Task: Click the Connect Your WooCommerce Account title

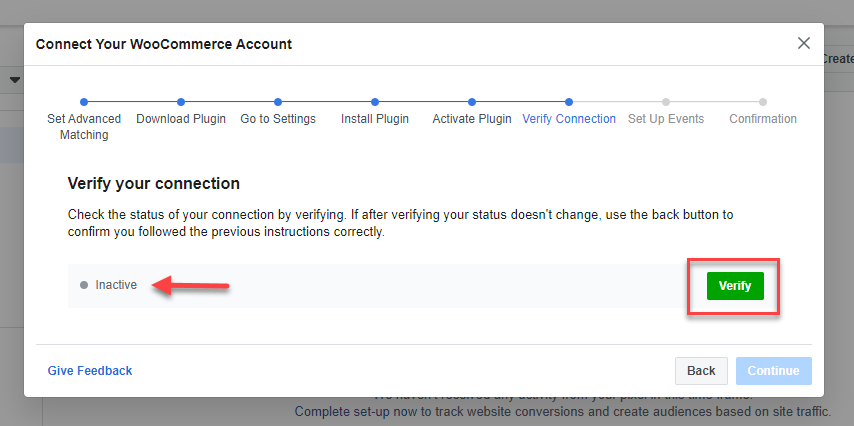Action: (x=164, y=44)
